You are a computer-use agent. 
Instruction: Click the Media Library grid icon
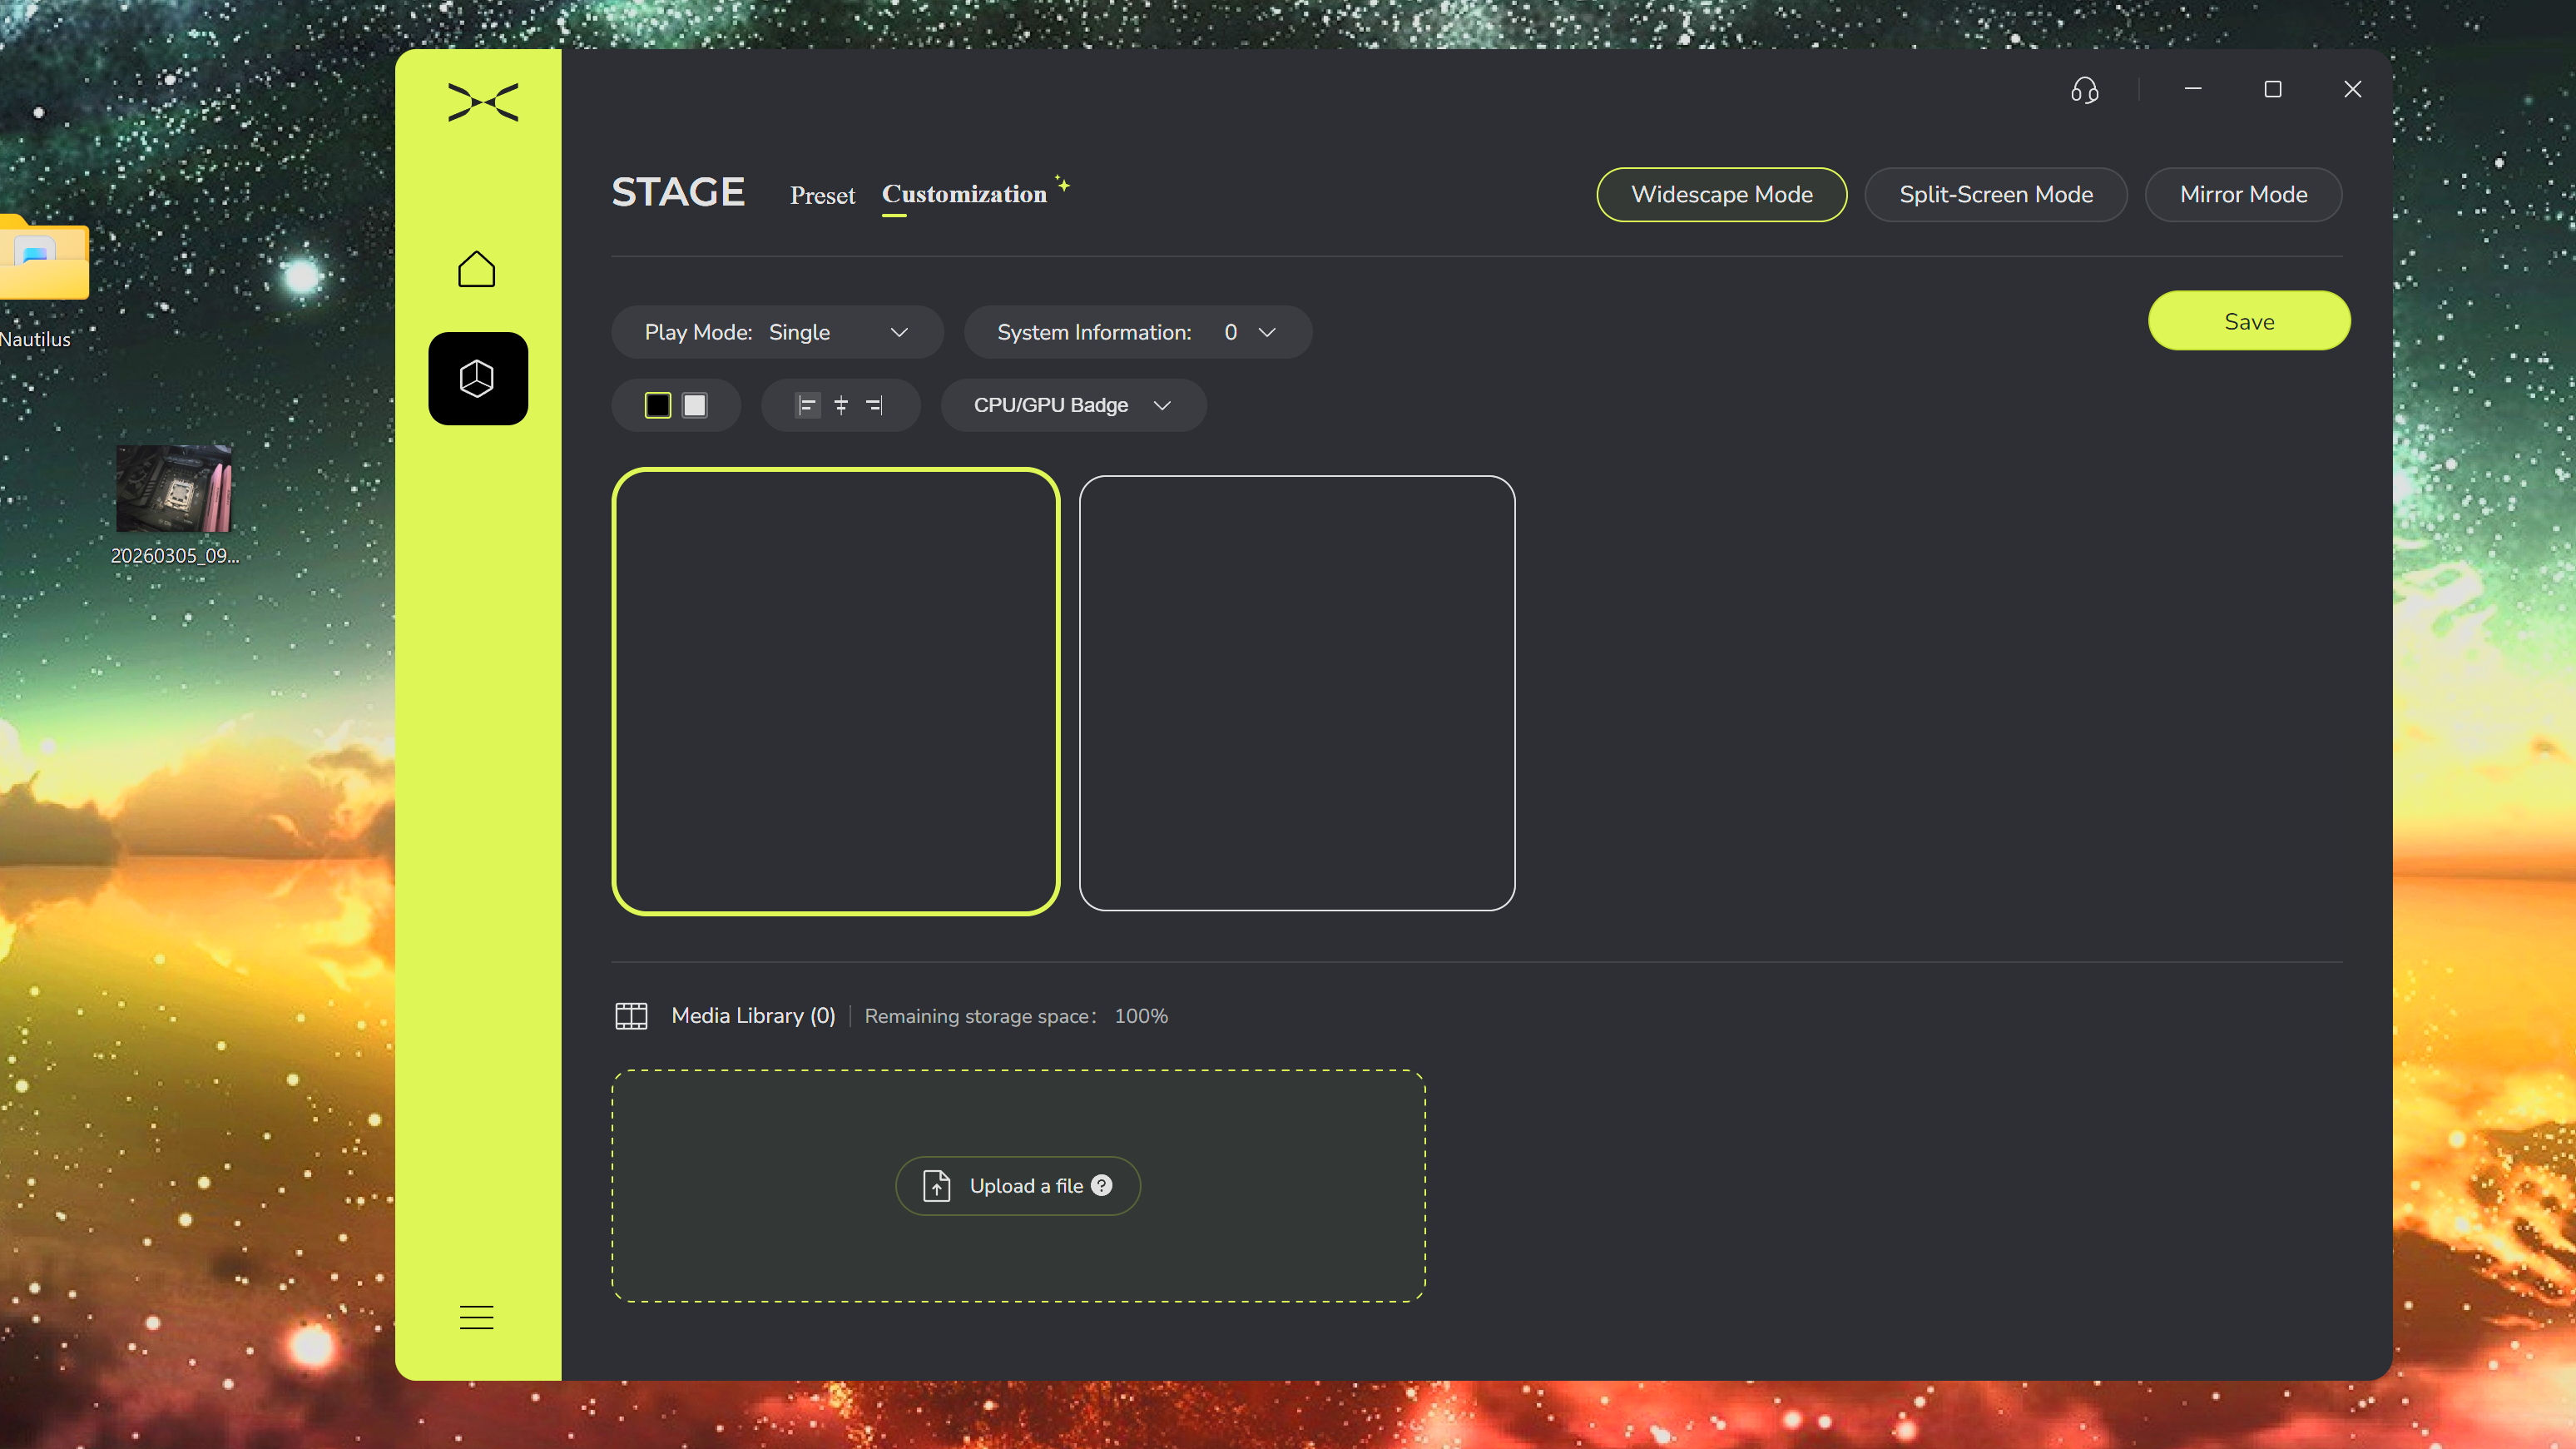[631, 1015]
